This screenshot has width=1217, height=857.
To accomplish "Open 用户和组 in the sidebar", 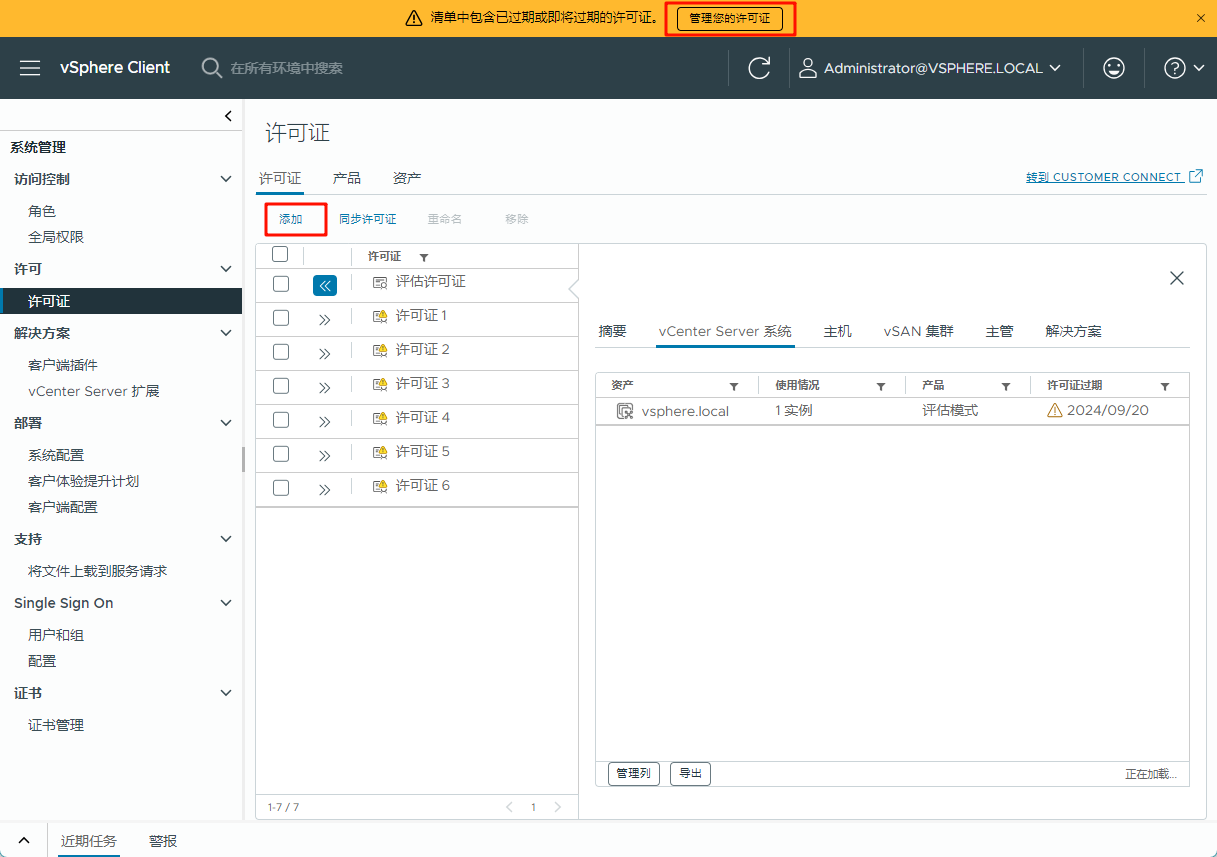I will [56, 635].
